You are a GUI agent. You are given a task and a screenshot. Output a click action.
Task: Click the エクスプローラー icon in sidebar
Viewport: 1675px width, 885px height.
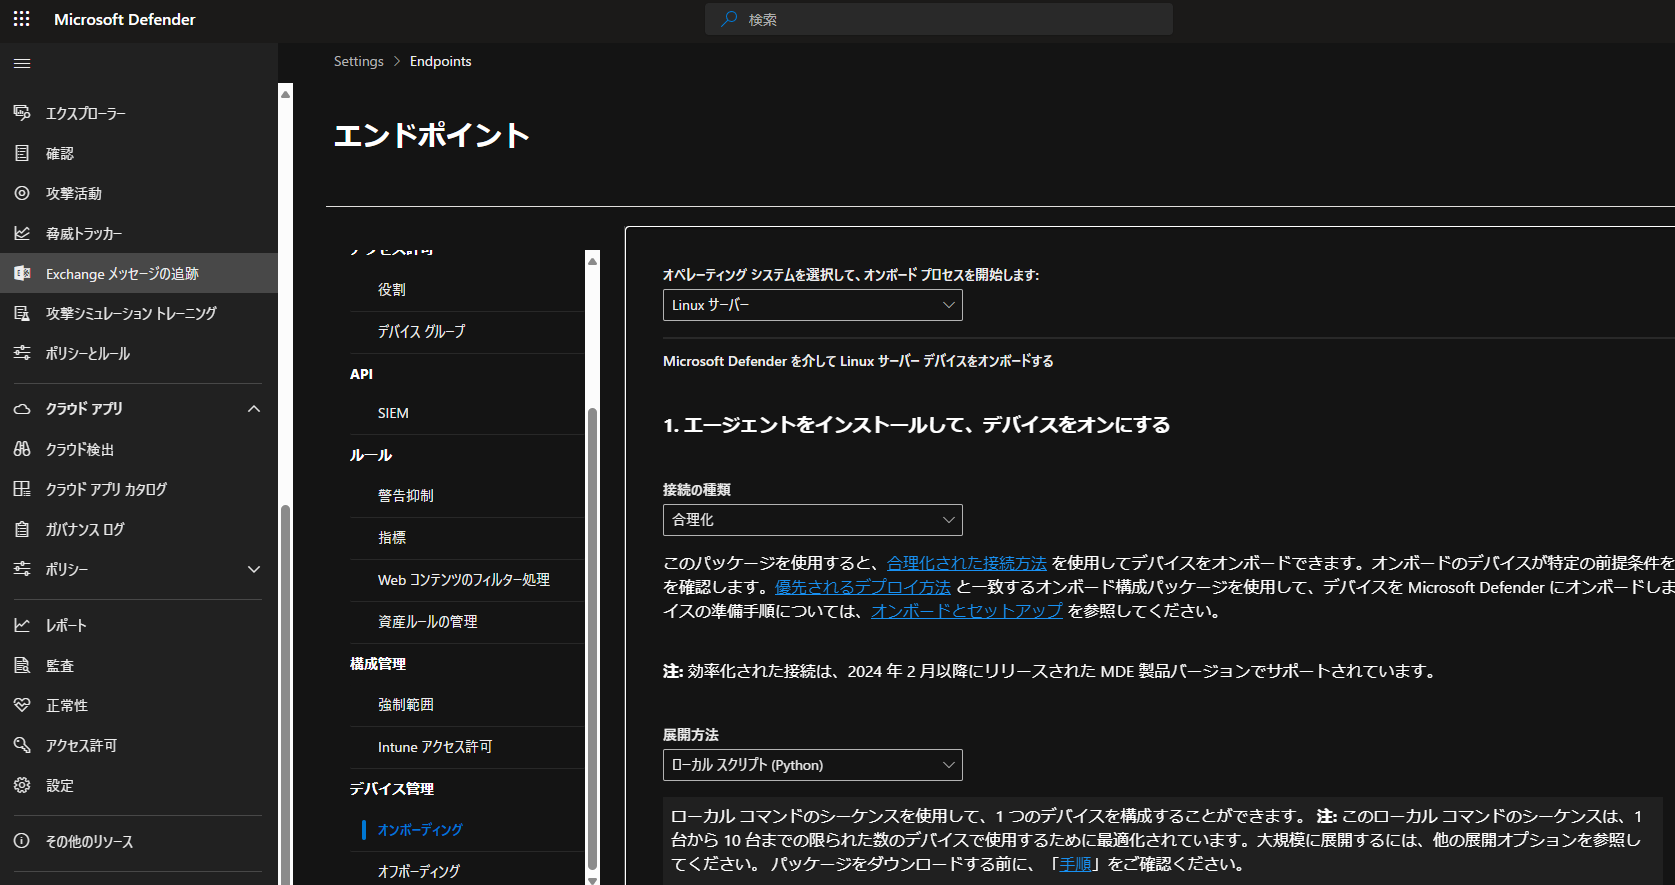click(x=22, y=113)
